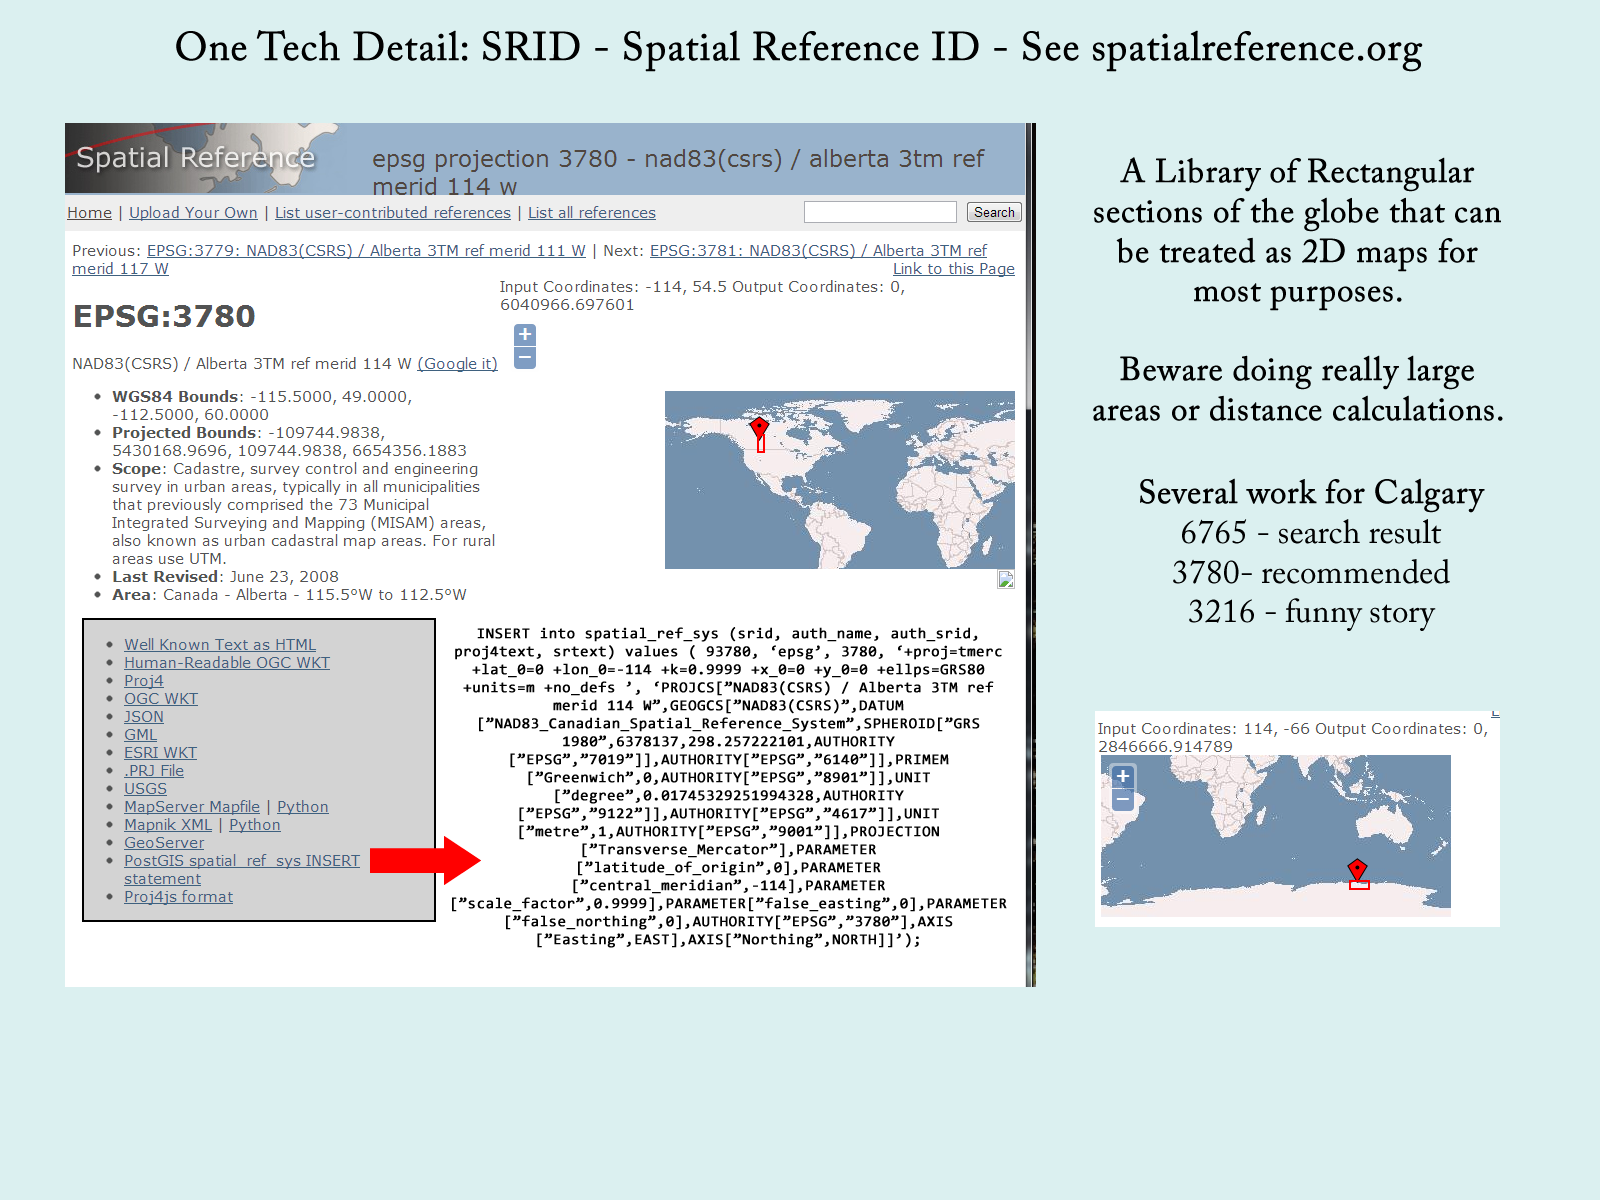Image resolution: width=1600 pixels, height=1200 pixels.
Task: Click the search text input field
Action: [880, 212]
